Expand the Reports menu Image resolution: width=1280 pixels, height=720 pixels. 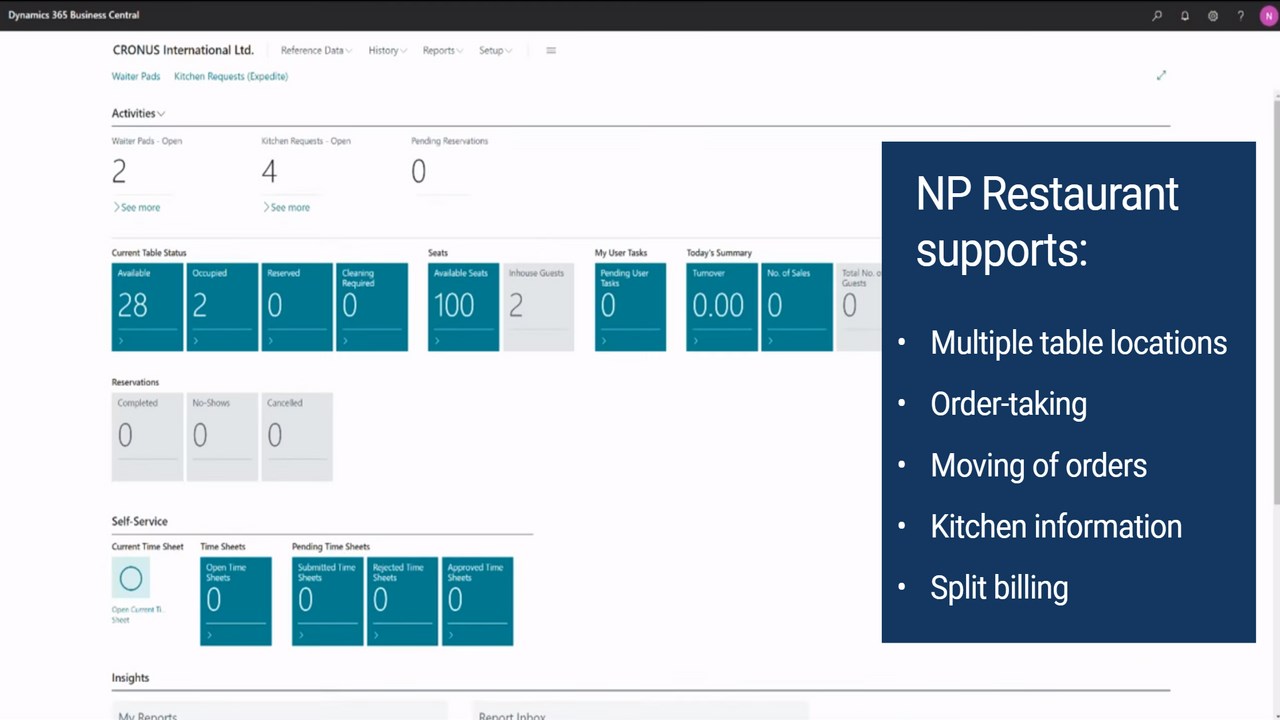click(443, 50)
